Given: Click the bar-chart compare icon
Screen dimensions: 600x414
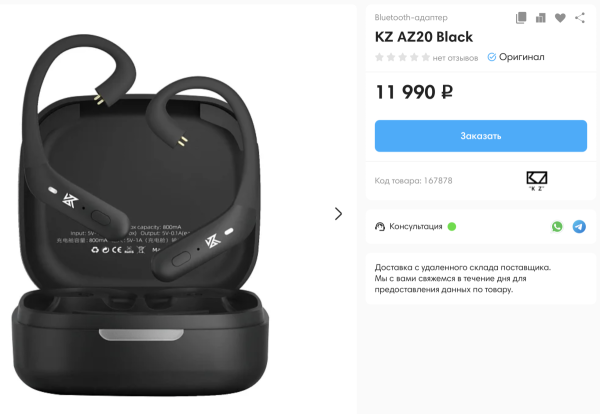Looking at the screenshot, I should pyautogui.click(x=540, y=18).
